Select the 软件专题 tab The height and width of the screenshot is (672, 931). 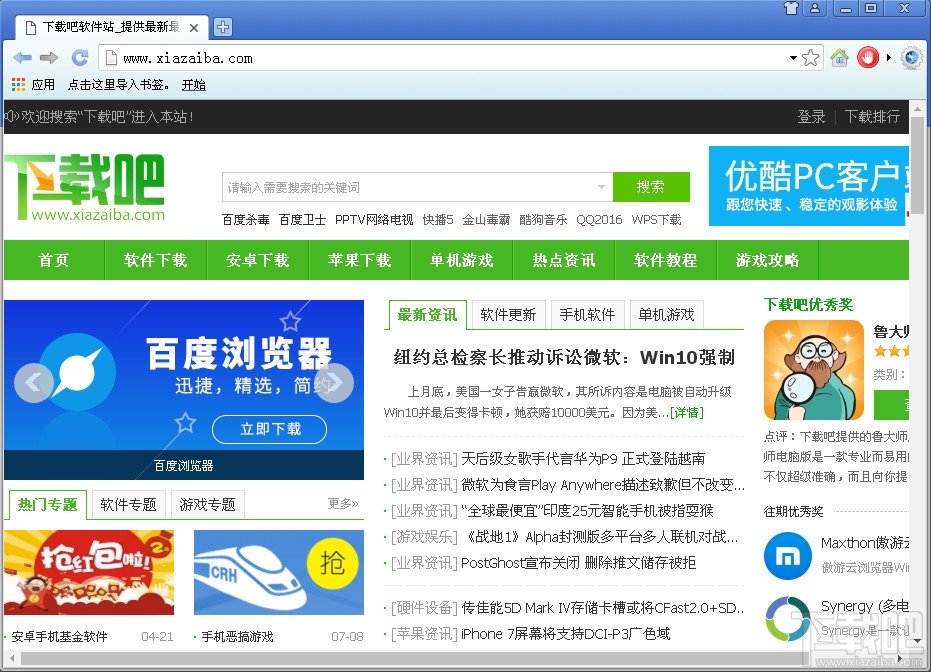pyautogui.click(x=128, y=505)
